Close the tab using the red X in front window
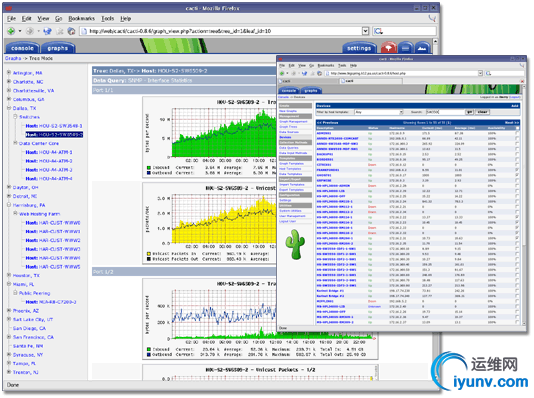Screen dimensions: 534x398 tap(522, 81)
